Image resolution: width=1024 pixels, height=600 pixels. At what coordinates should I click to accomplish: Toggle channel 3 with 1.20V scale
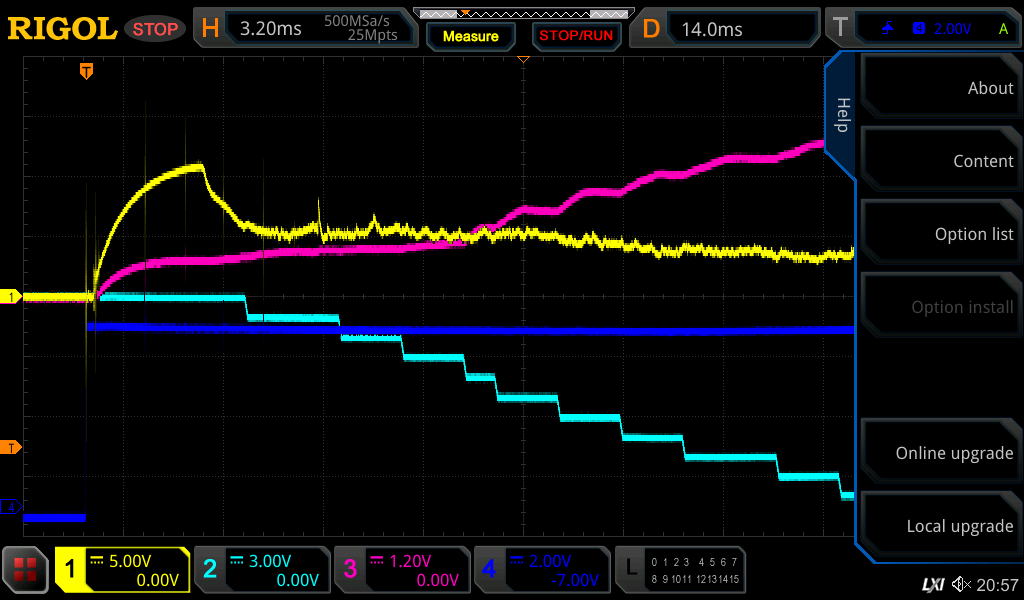point(402,570)
